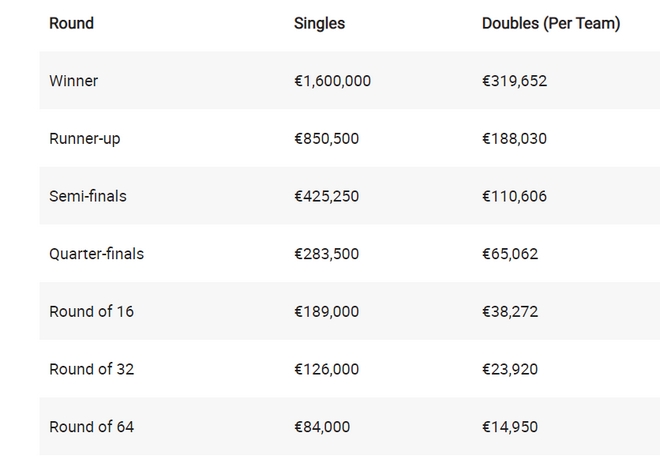The image size is (660, 456).
Task: Click the €23,920 doubles amount
Action: tap(510, 369)
